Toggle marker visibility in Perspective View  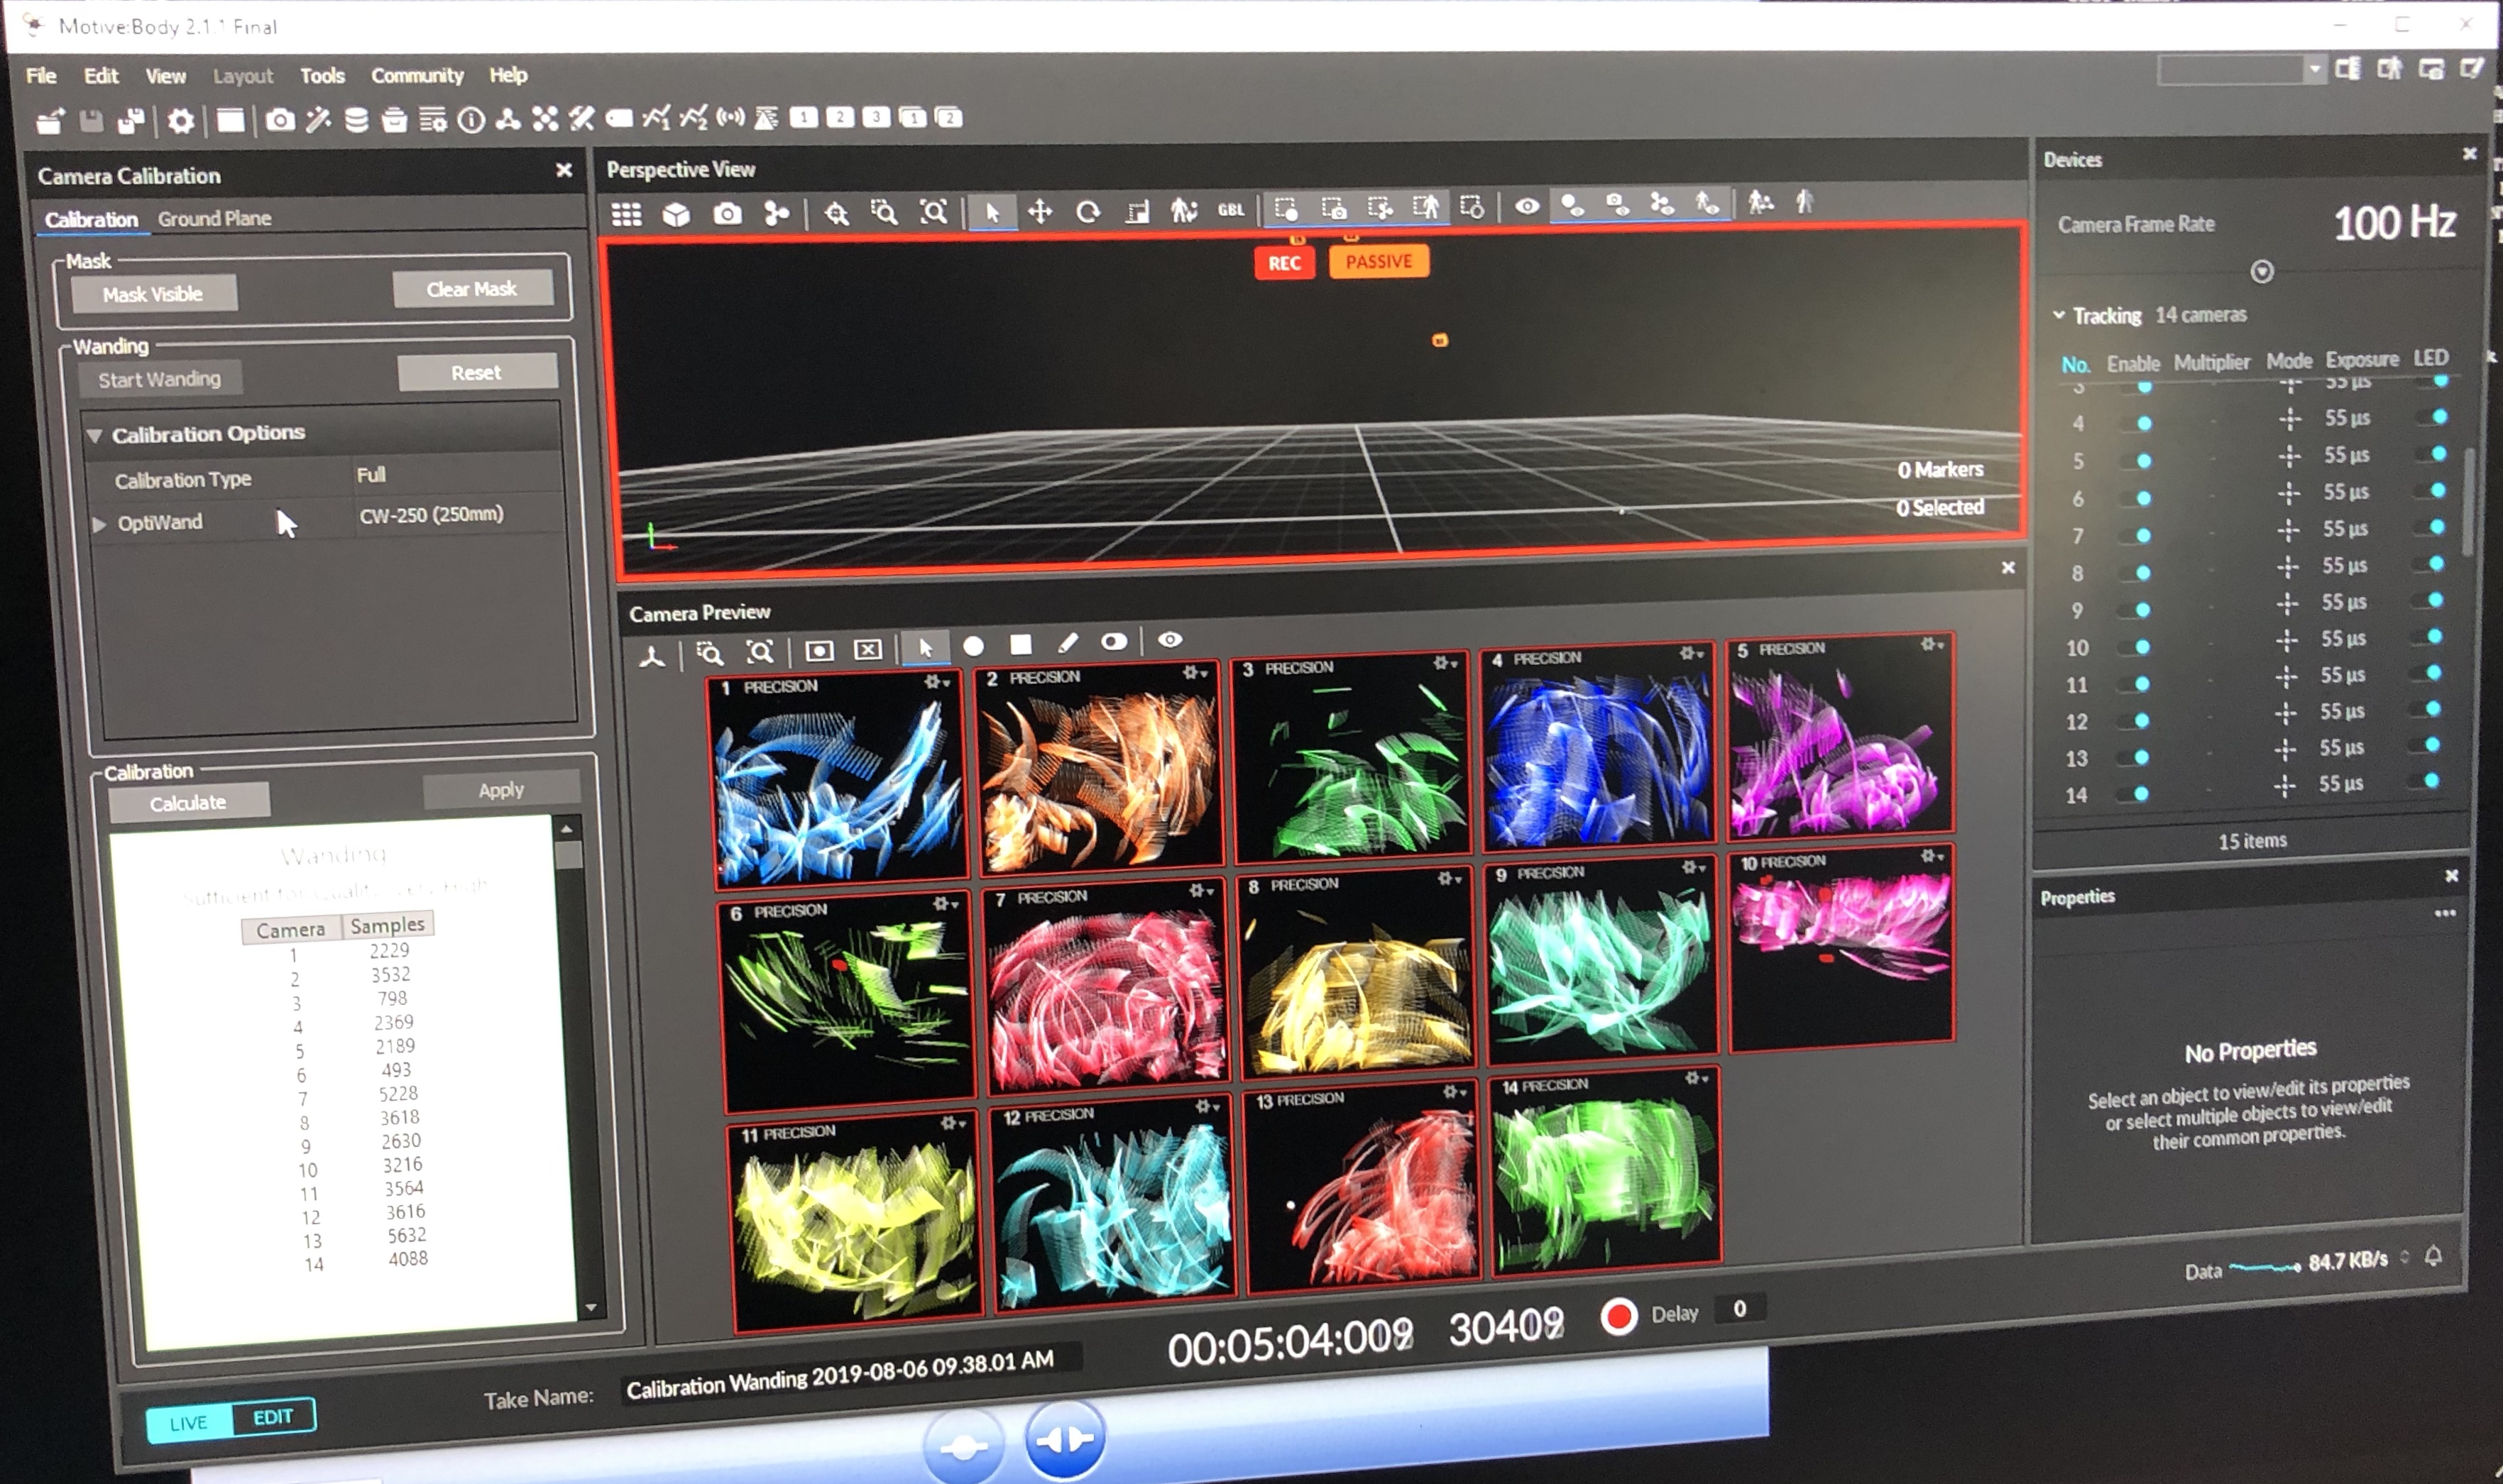coord(1572,206)
